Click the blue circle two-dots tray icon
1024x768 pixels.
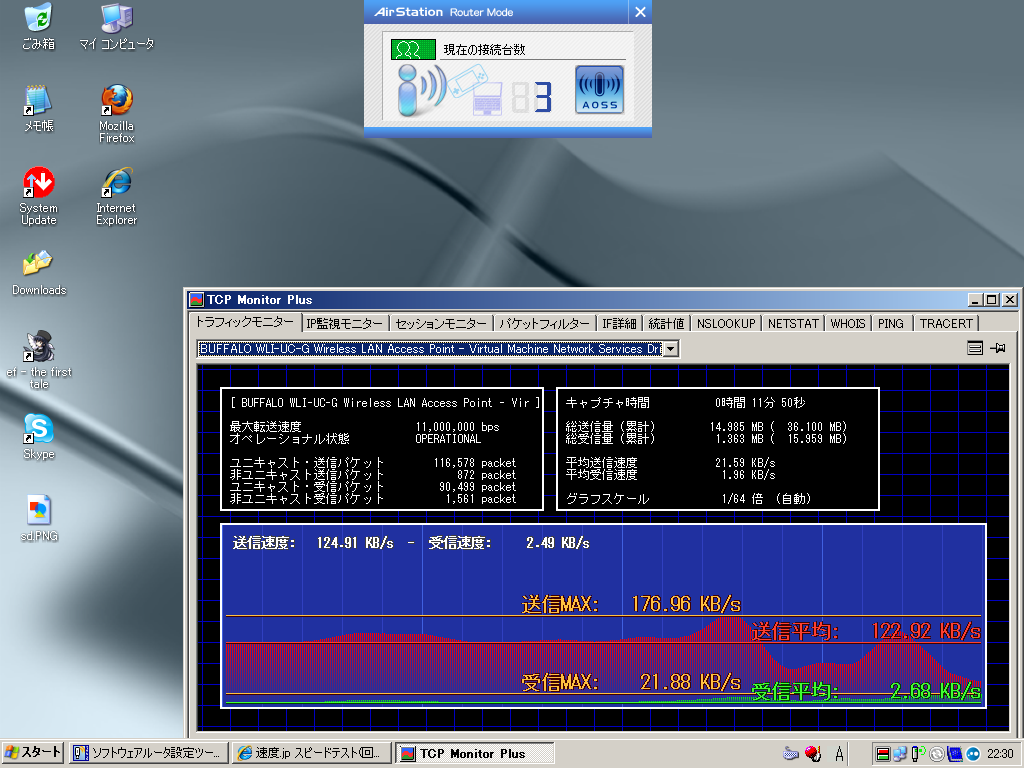[972, 754]
